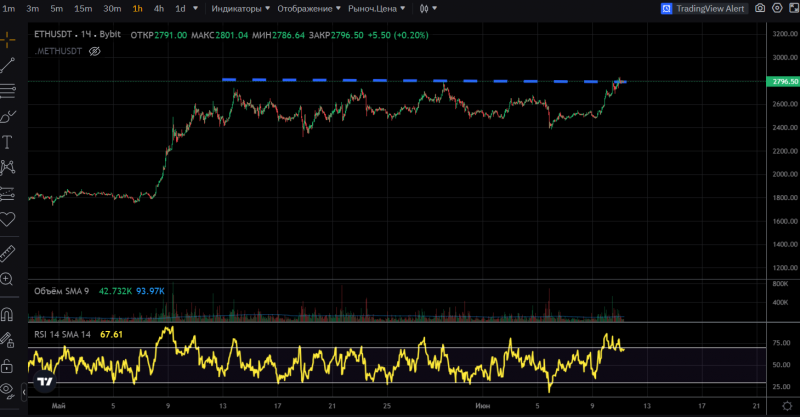This screenshot has height=417, width=800.
Task: Click the TradingView Alert button
Action: [704, 8]
